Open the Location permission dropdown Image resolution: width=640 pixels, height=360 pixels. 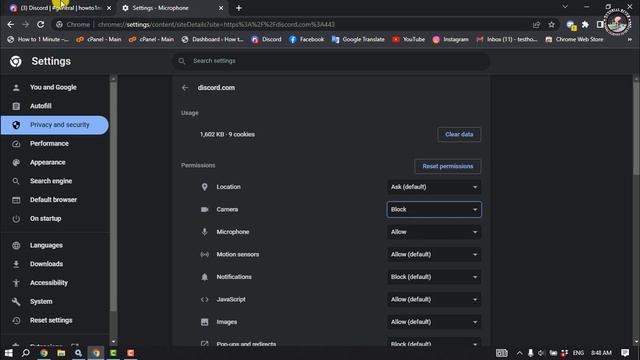(434, 187)
